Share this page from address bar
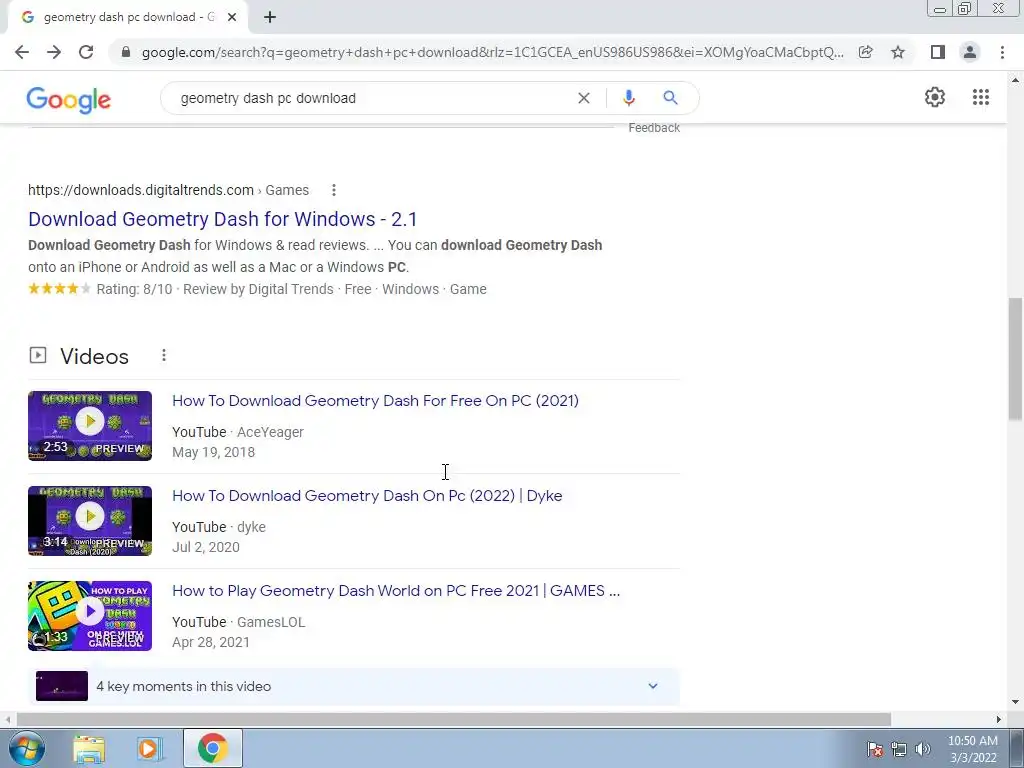Image resolution: width=1024 pixels, height=768 pixels. [865, 52]
